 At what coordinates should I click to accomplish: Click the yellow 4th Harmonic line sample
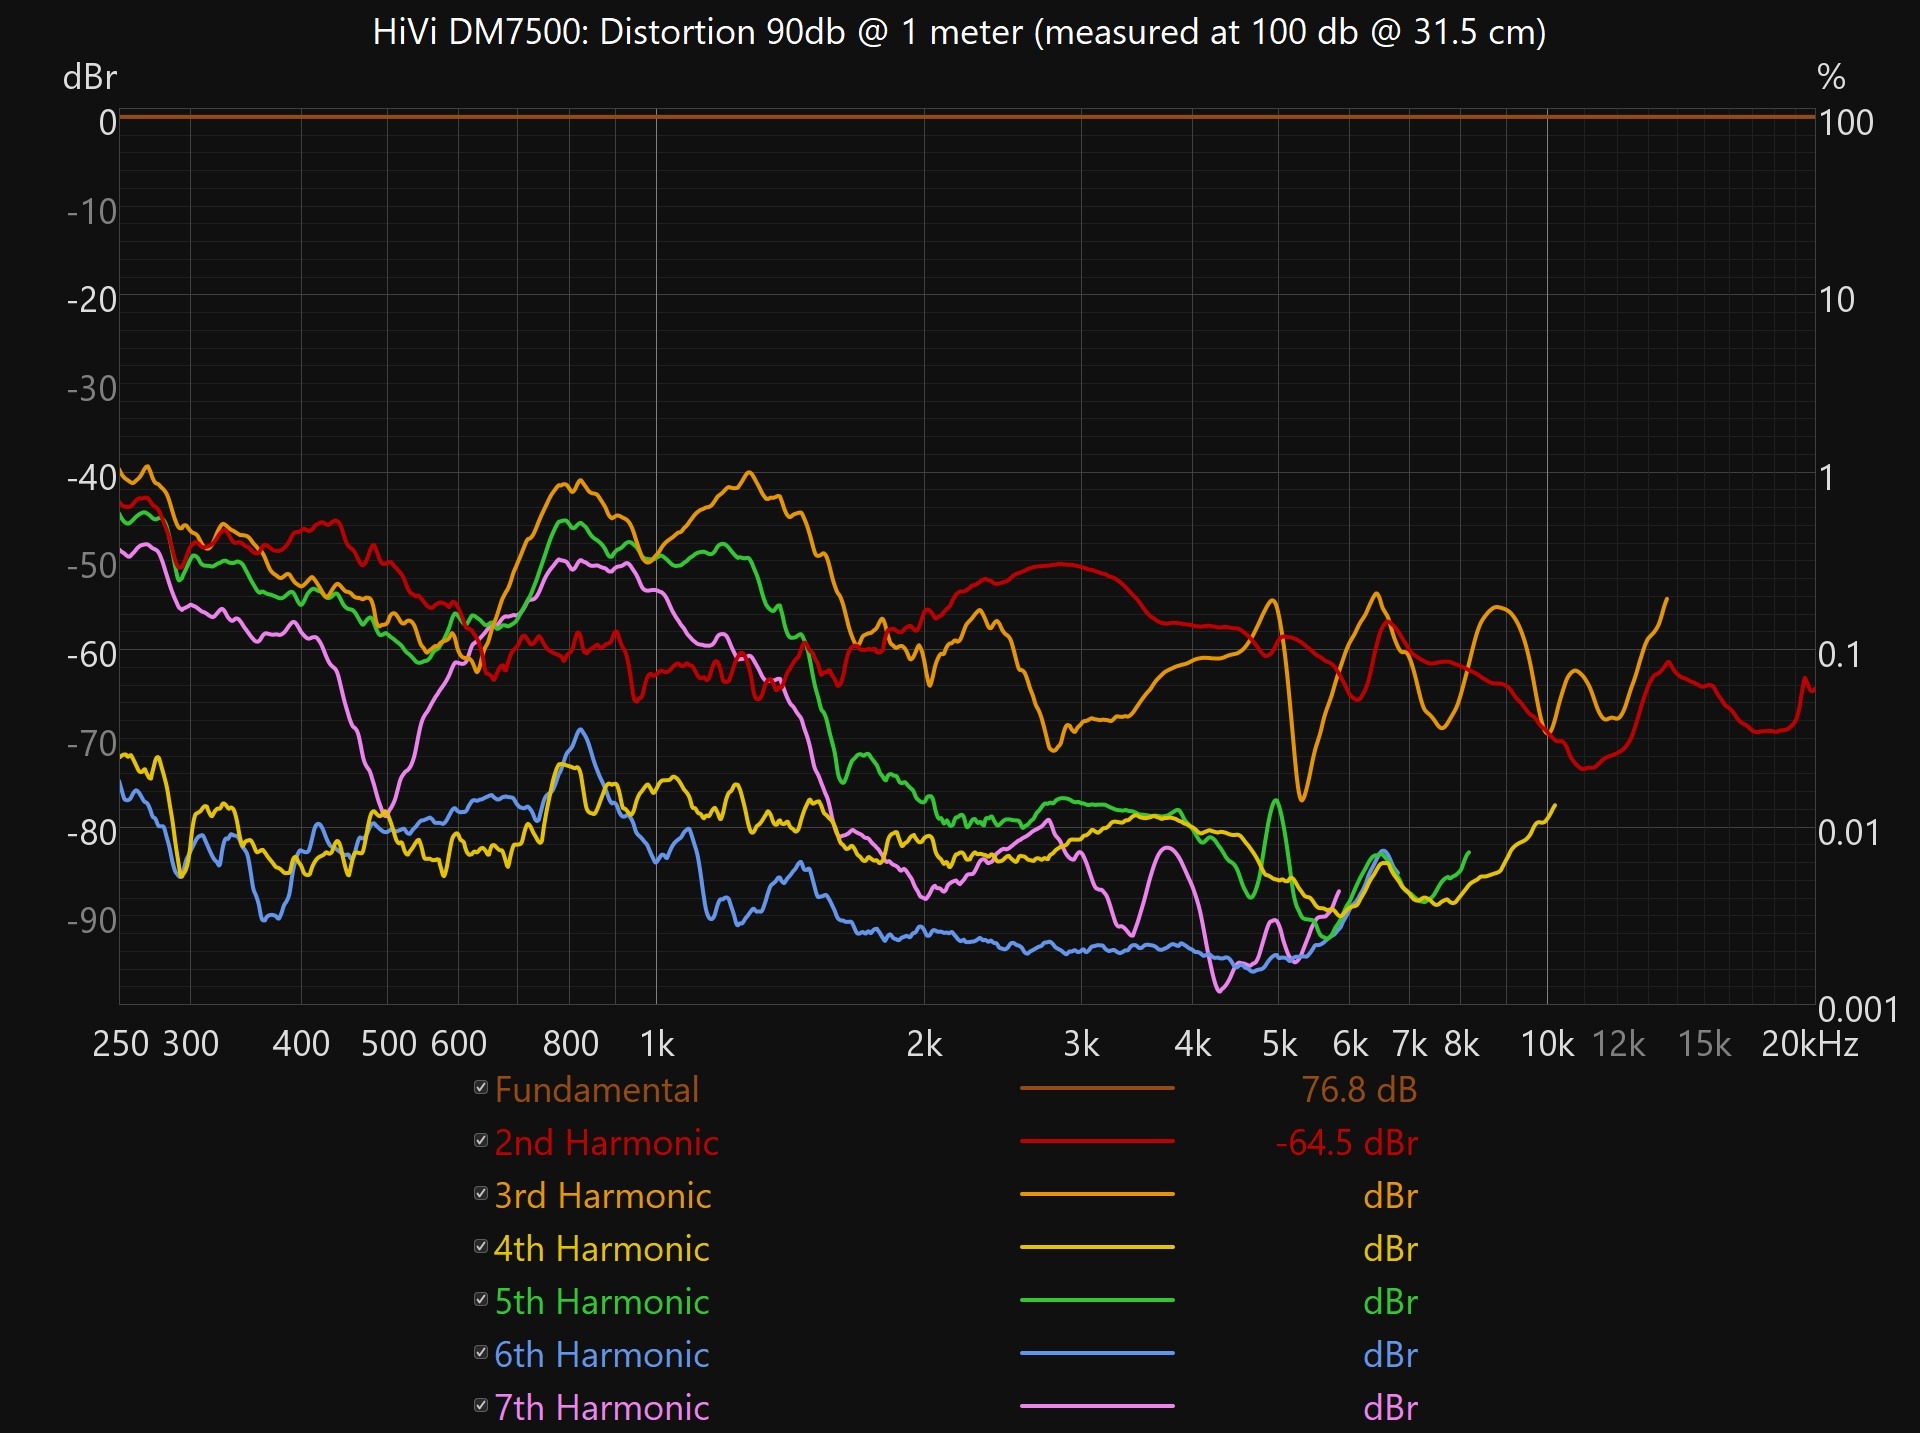tap(1097, 1247)
